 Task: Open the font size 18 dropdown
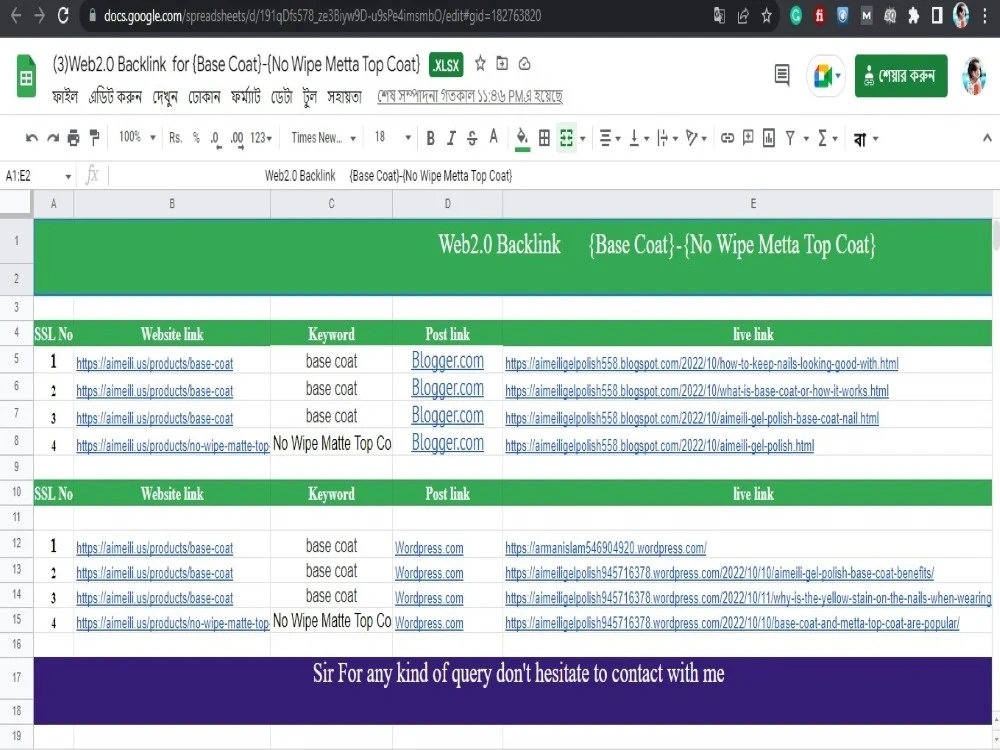click(392, 138)
